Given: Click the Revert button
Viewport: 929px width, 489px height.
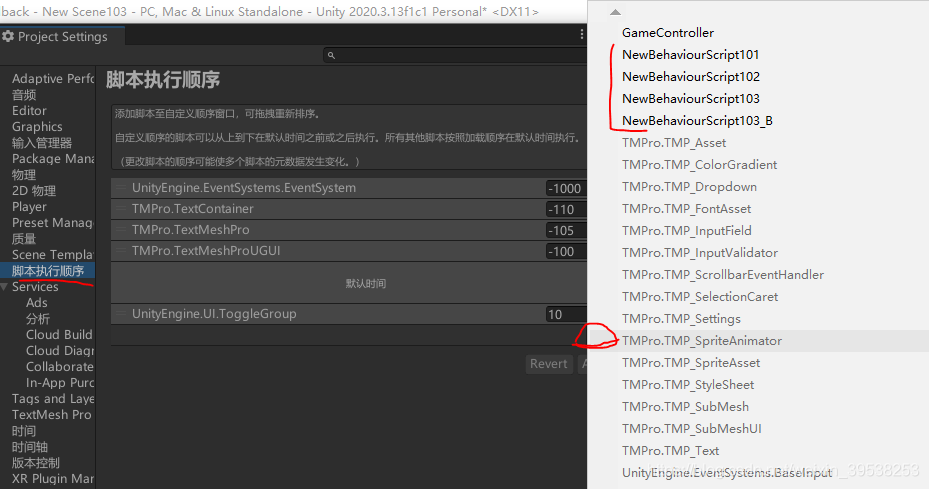Looking at the screenshot, I should [x=549, y=364].
